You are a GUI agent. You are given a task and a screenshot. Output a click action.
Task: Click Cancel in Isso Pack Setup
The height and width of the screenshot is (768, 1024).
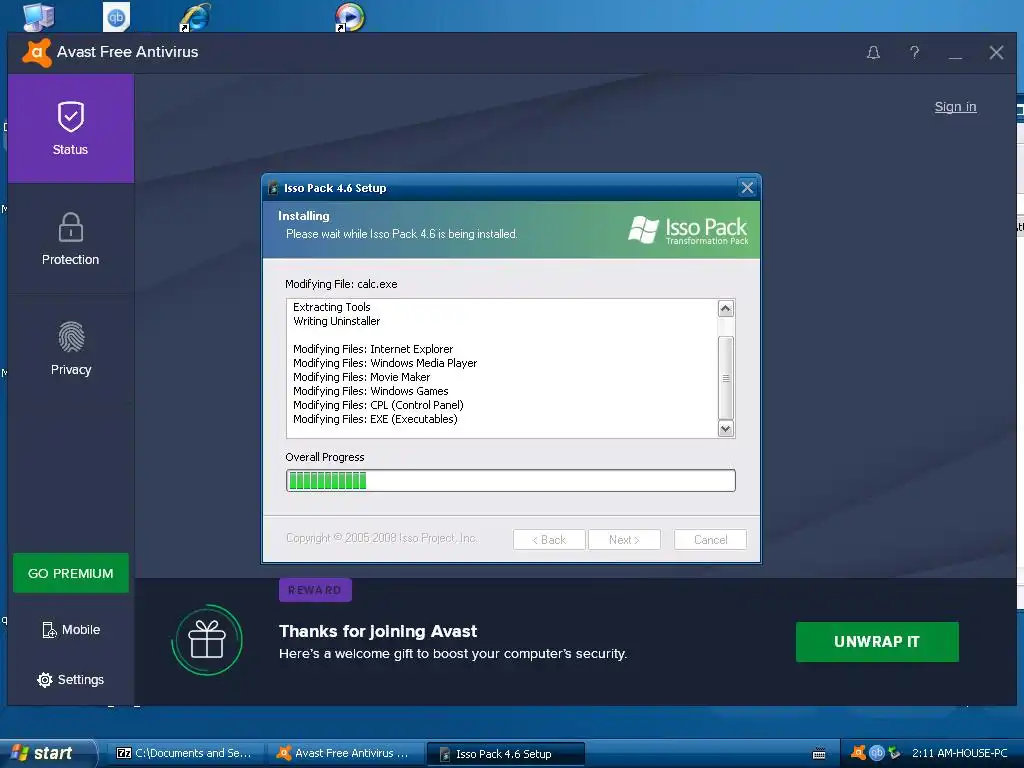coord(710,539)
